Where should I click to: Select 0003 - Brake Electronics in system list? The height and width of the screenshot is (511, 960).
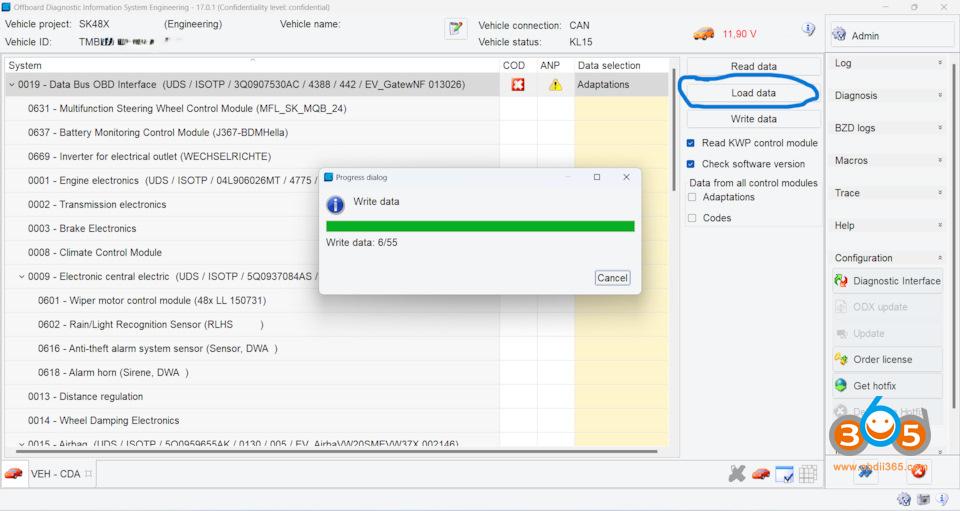click(82, 229)
